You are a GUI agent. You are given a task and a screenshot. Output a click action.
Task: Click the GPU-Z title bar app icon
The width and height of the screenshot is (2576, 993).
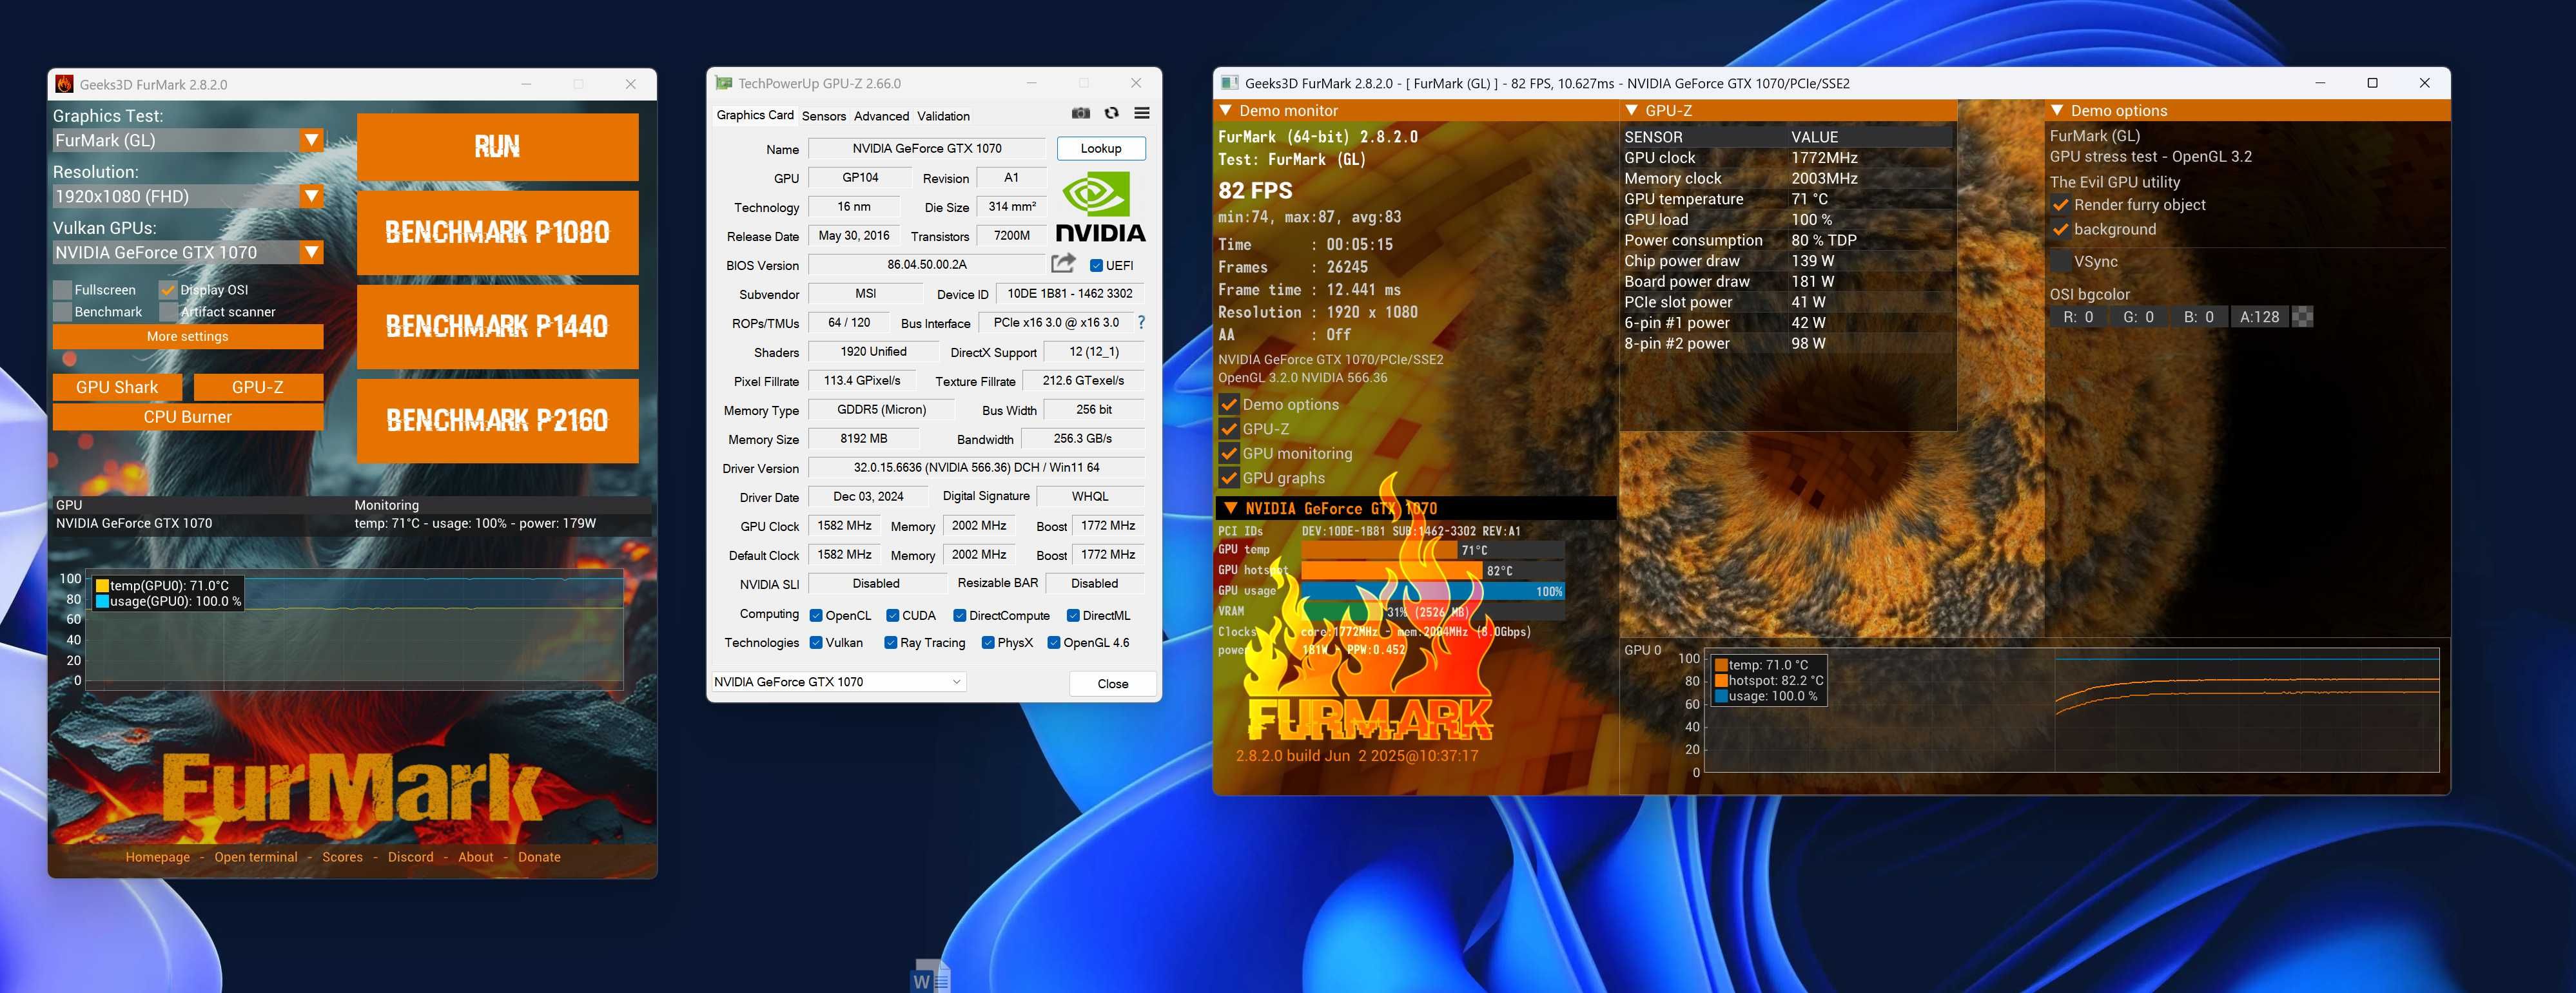pos(723,83)
